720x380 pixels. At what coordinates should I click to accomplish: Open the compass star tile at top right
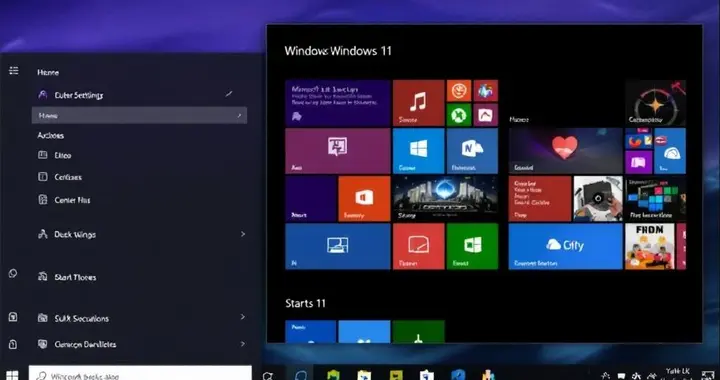tap(655, 103)
